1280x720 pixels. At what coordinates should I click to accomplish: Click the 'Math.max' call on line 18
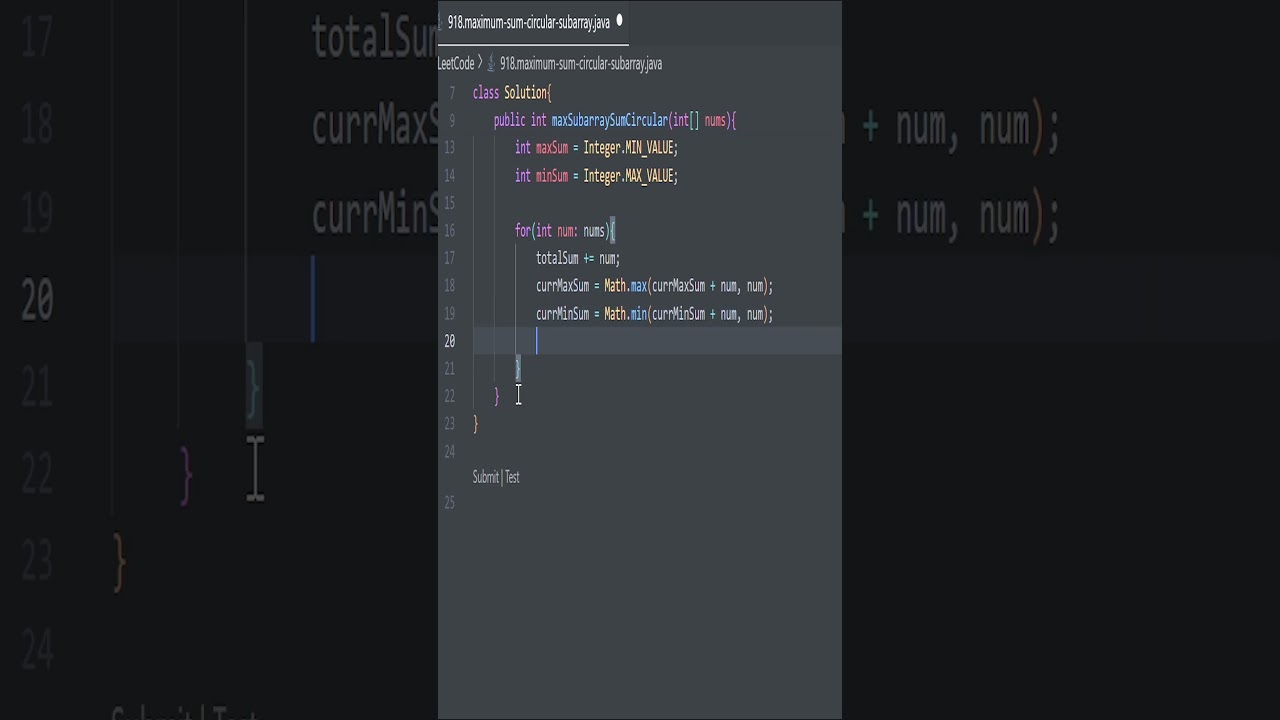point(625,286)
